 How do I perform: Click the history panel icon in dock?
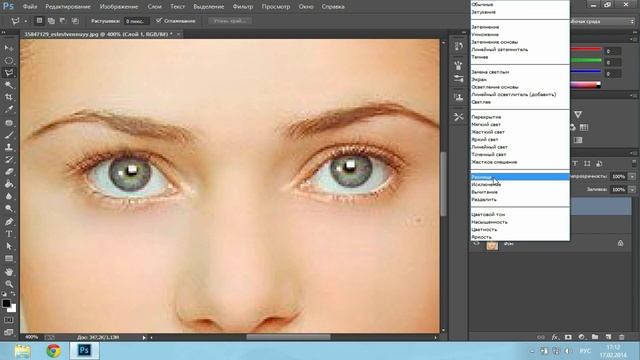(458, 46)
